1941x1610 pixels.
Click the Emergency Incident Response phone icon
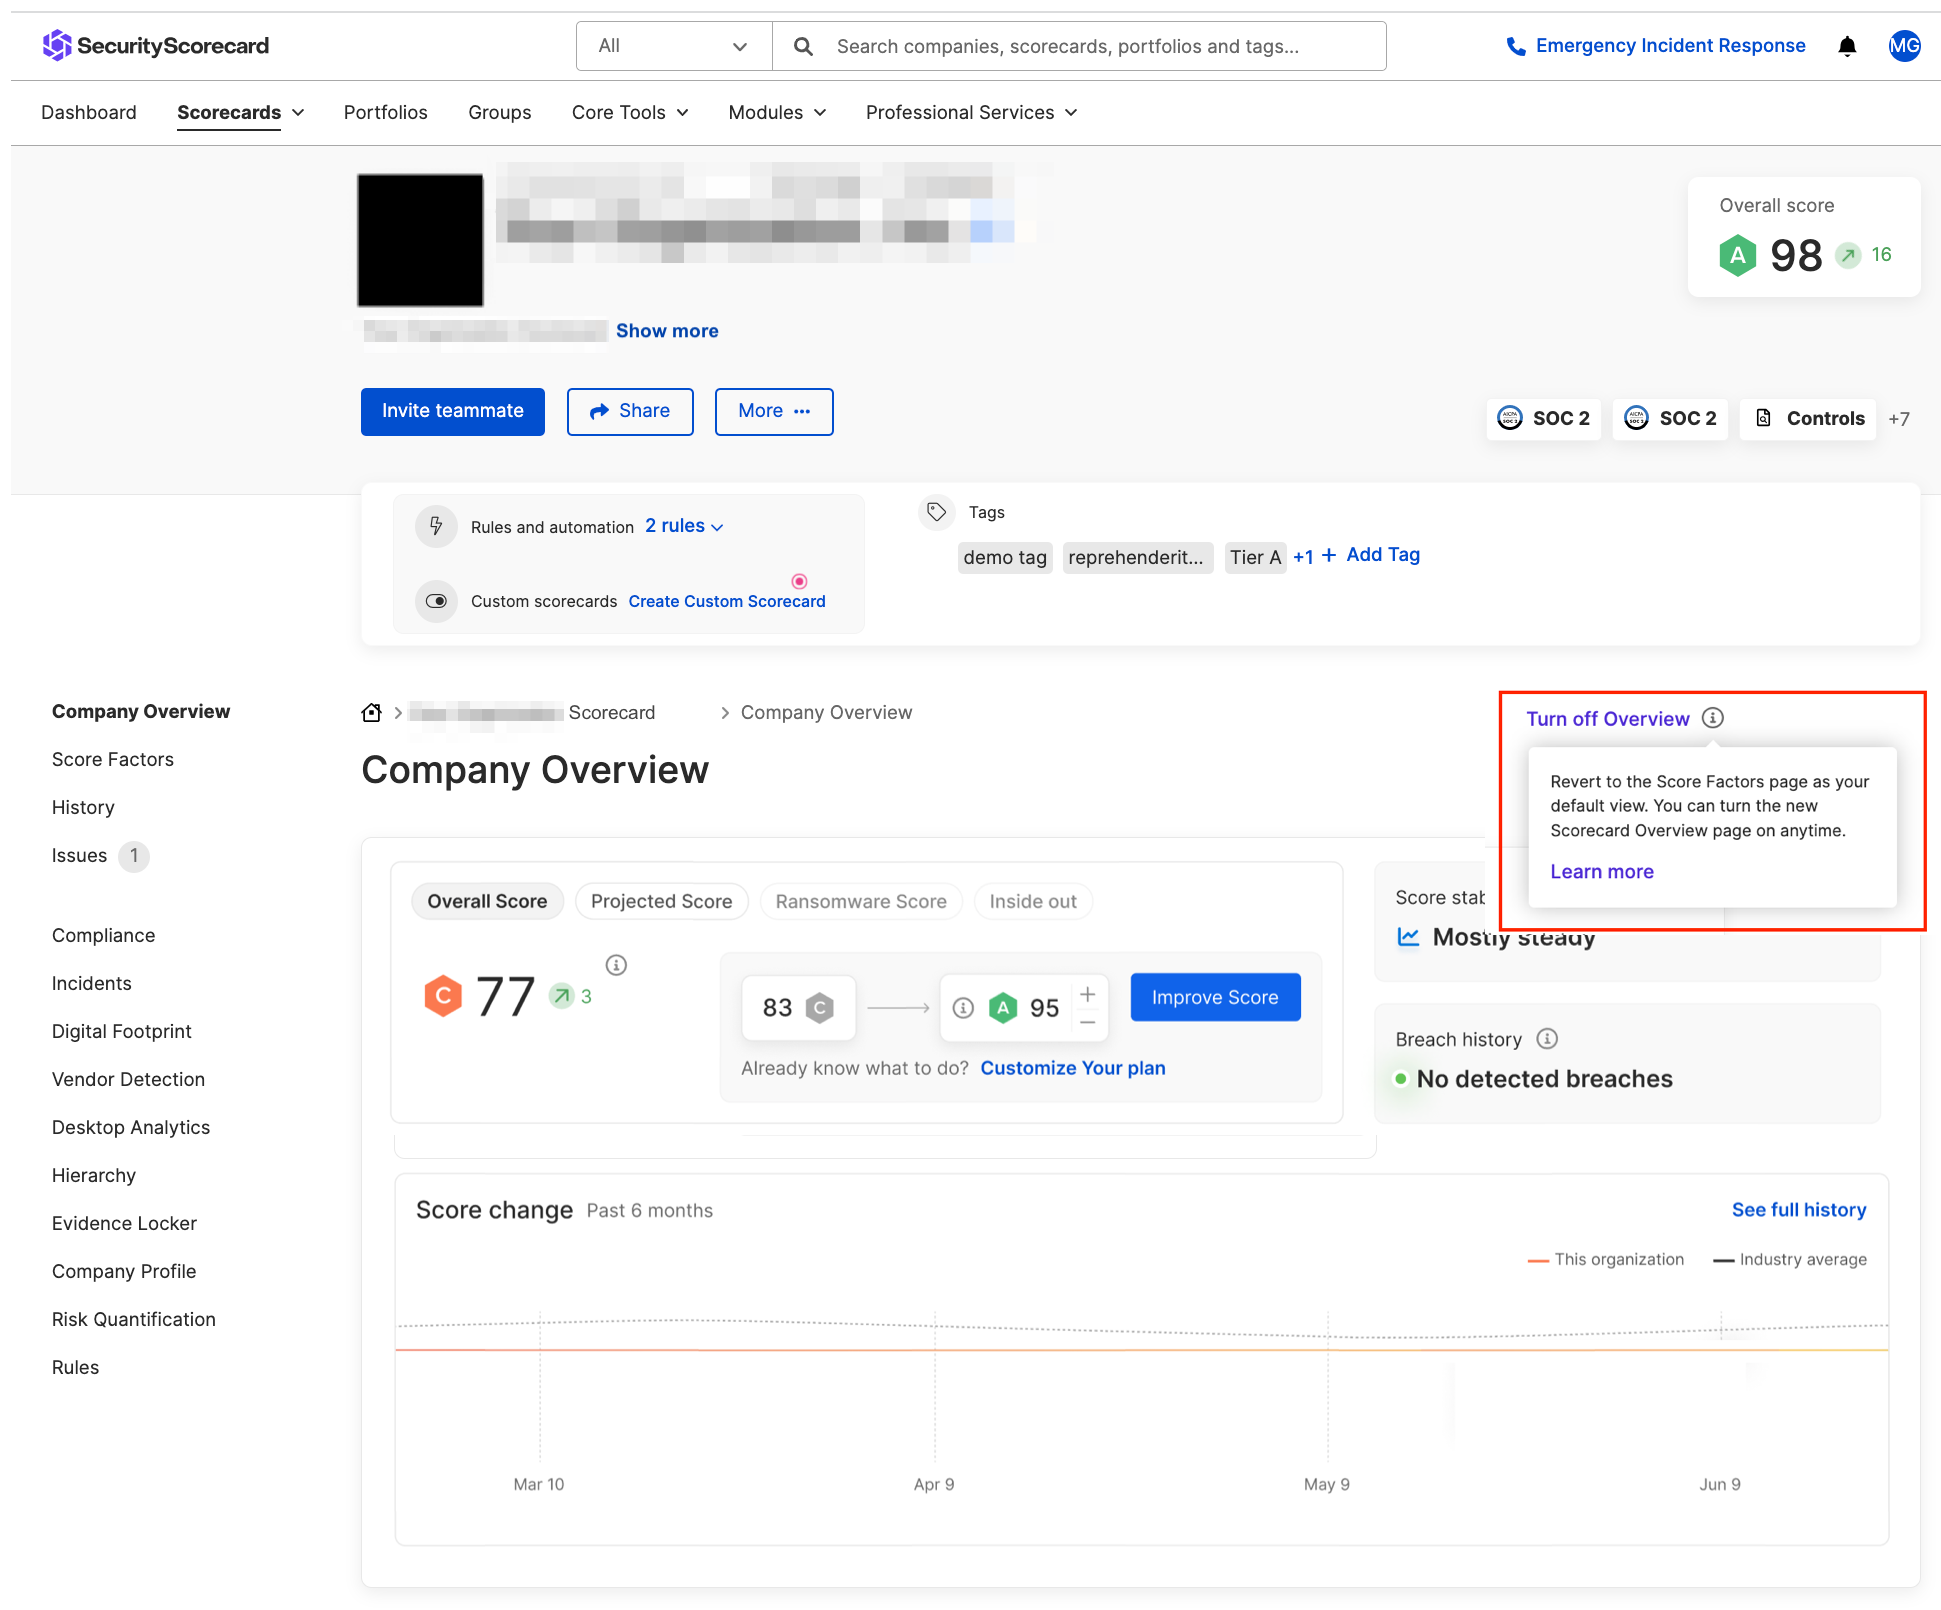(1516, 46)
